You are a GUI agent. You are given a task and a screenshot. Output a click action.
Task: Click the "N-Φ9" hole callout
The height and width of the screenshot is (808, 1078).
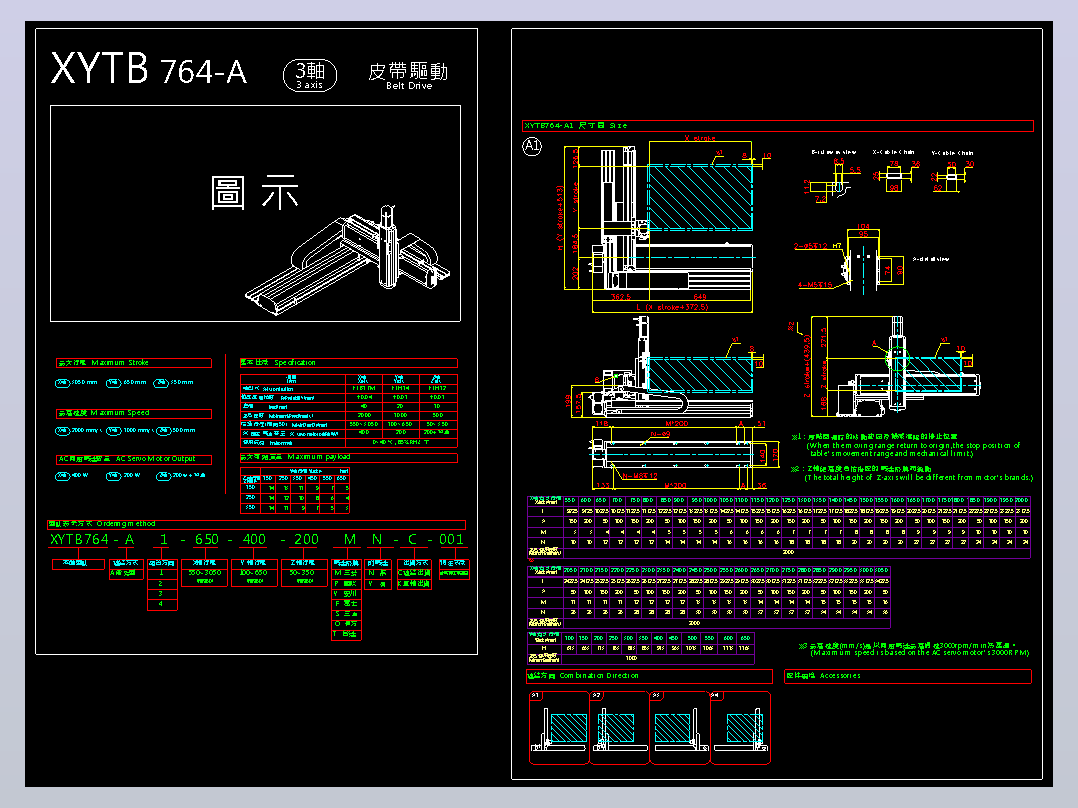(x=660, y=435)
